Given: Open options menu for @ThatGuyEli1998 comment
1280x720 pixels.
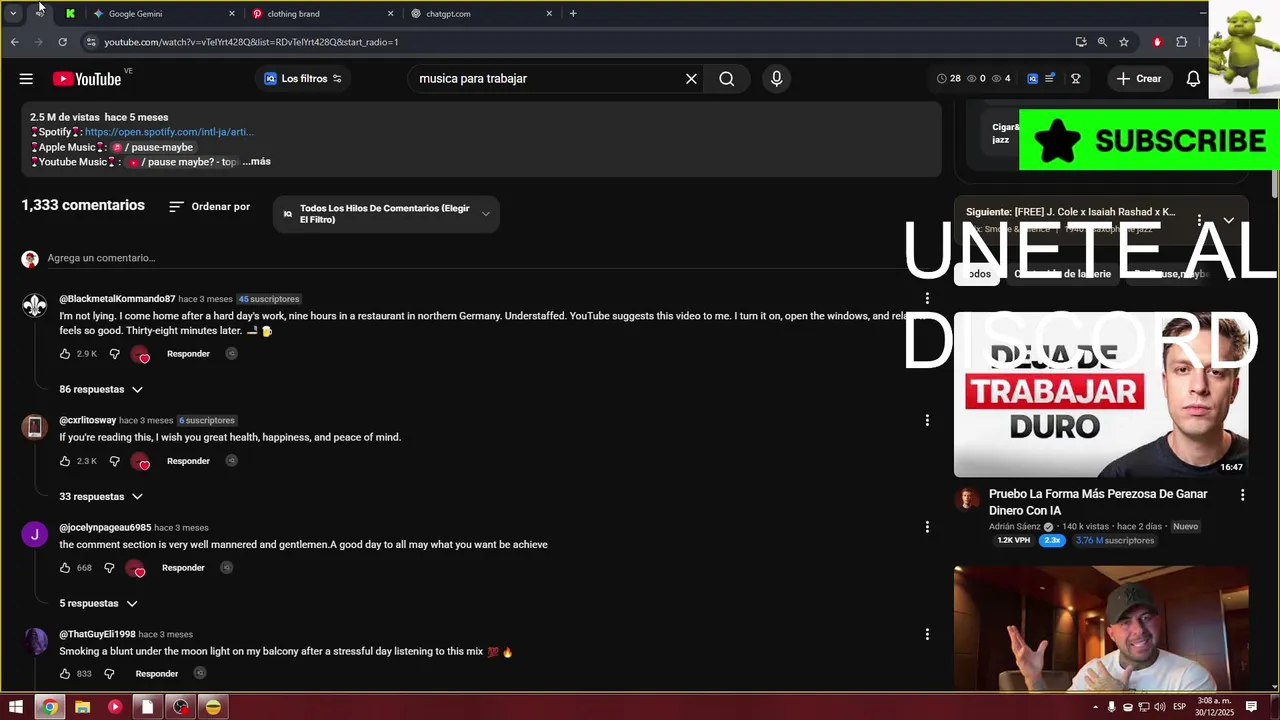Looking at the screenshot, I should coord(927,634).
